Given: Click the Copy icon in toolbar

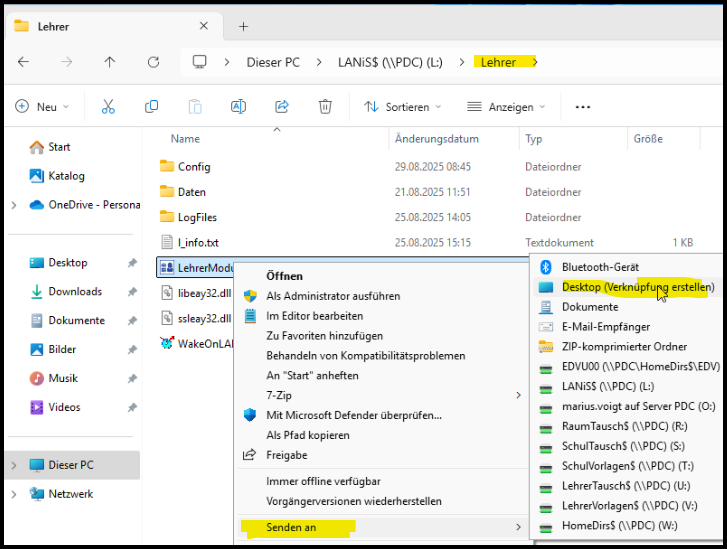Looking at the screenshot, I should (152, 106).
